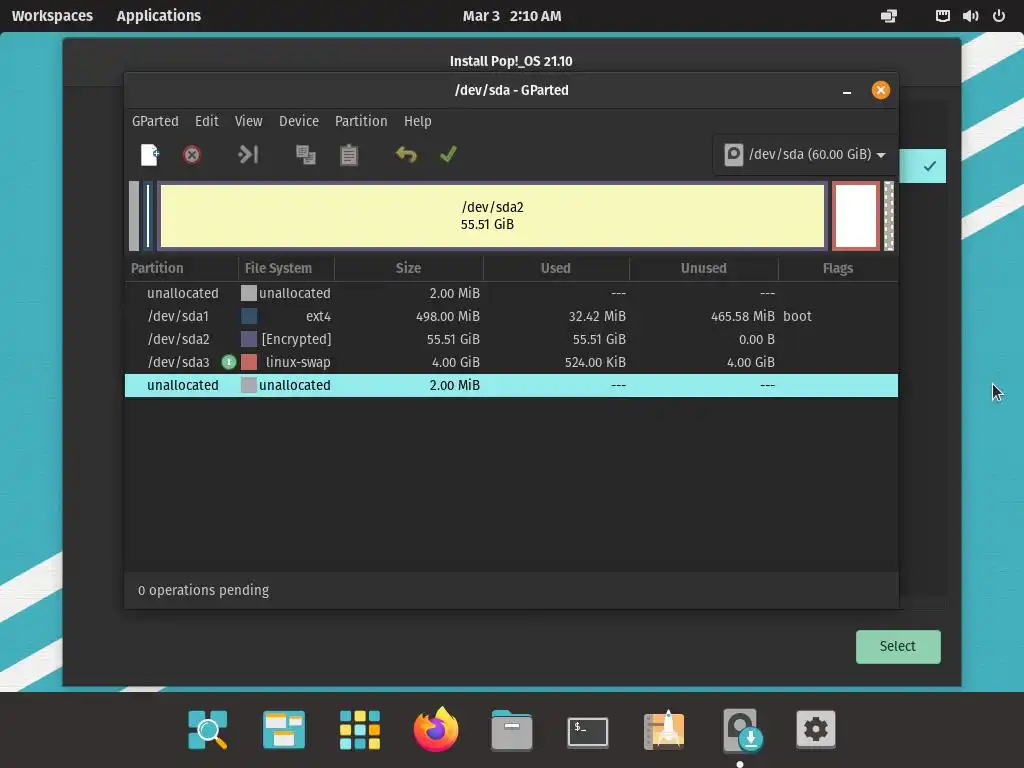
Task: Open Pop!_Shop rocket icon in dock
Action: [x=664, y=729]
